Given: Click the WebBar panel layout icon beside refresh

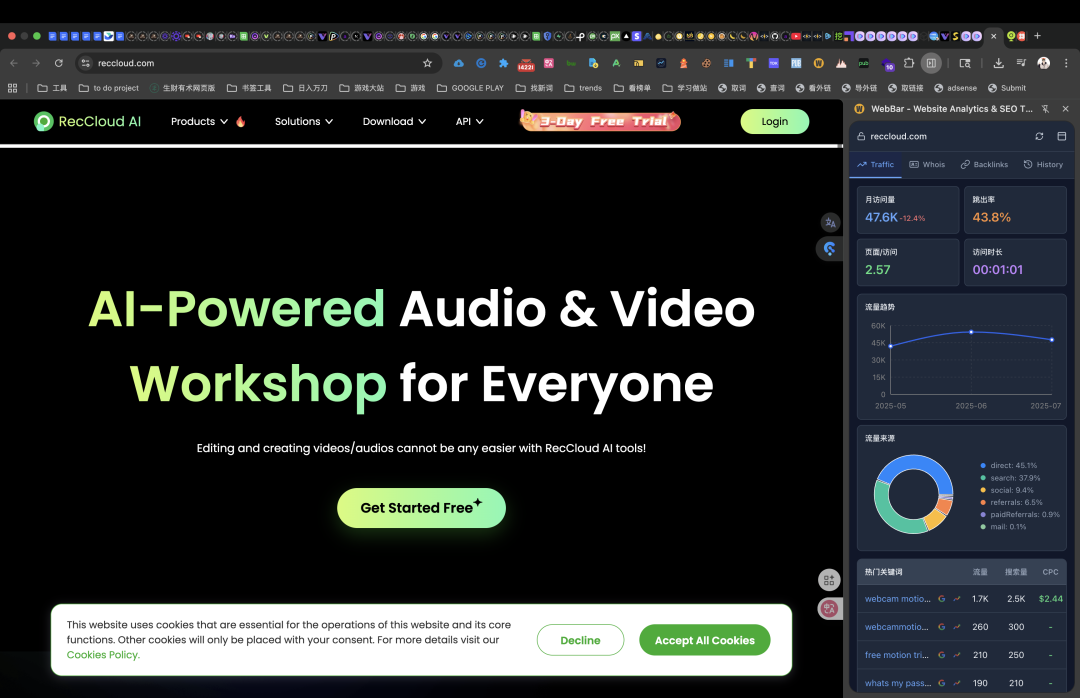Looking at the screenshot, I should 1061,136.
